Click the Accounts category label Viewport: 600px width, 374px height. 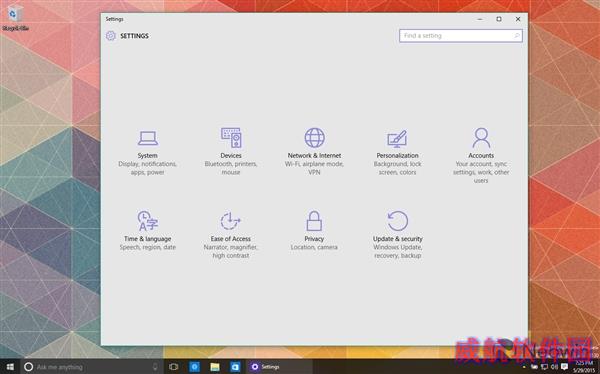[x=481, y=155]
